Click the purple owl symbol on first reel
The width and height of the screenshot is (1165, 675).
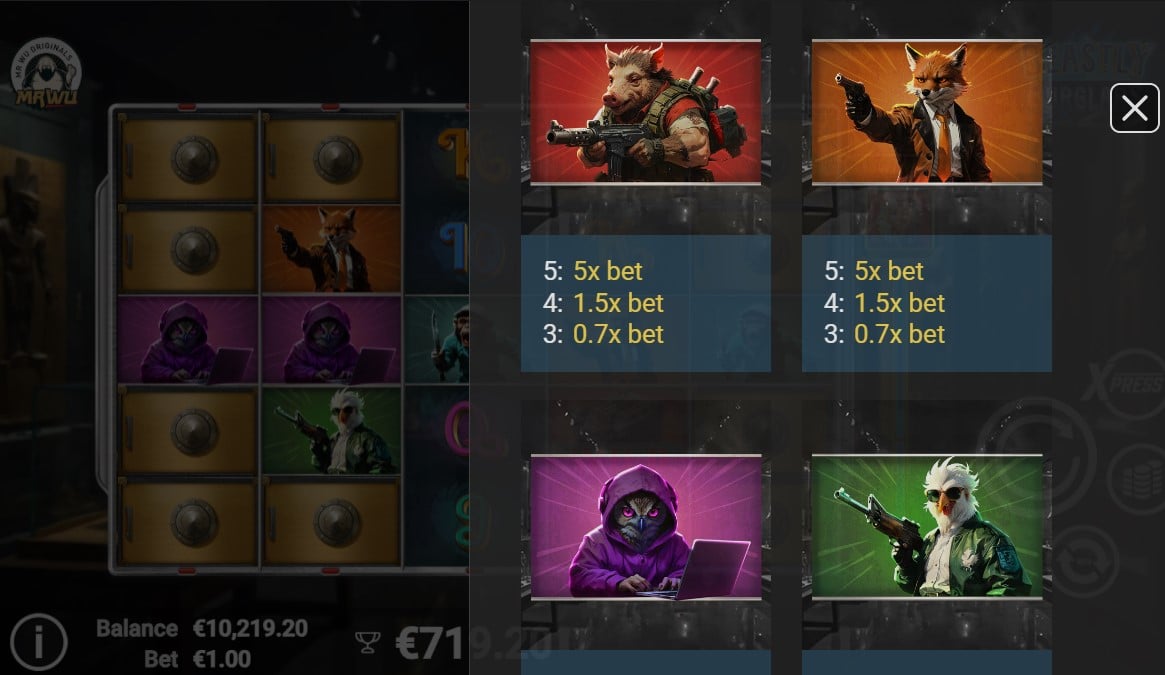pyautogui.click(x=188, y=340)
